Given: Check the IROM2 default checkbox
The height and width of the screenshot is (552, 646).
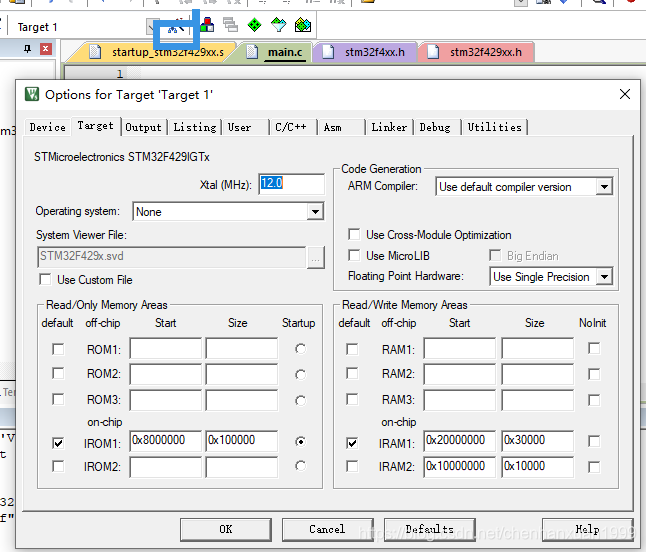Looking at the screenshot, I should pos(58,466).
